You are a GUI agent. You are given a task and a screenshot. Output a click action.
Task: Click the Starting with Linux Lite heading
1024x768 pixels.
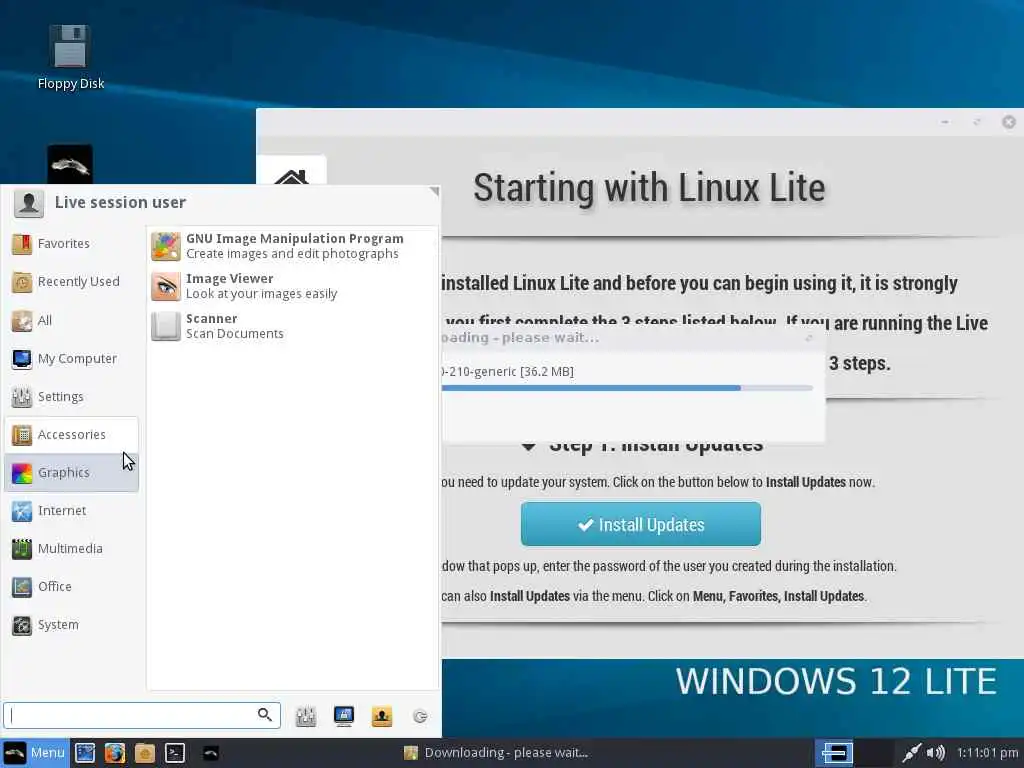(649, 188)
